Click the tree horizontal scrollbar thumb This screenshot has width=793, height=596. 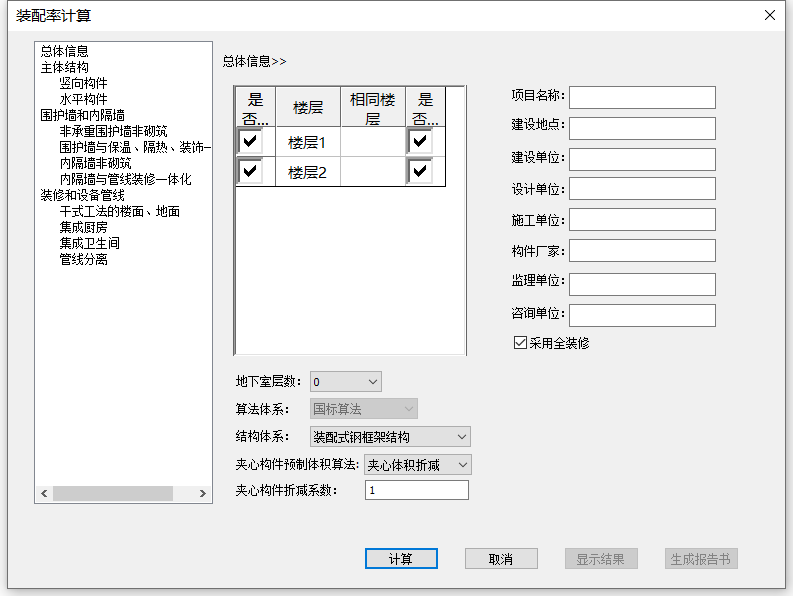(113, 493)
